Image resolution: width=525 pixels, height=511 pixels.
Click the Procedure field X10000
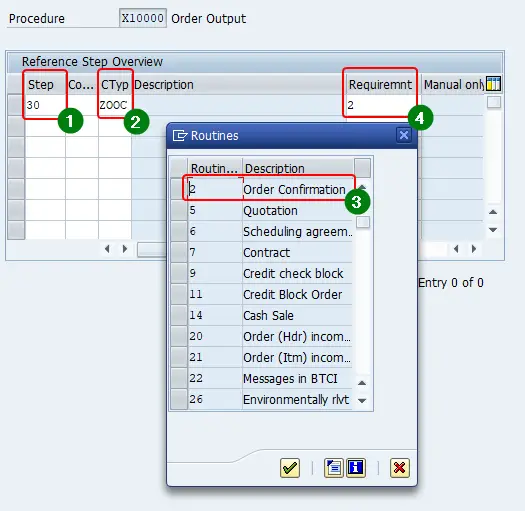pyautogui.click(x=143, y=18)
